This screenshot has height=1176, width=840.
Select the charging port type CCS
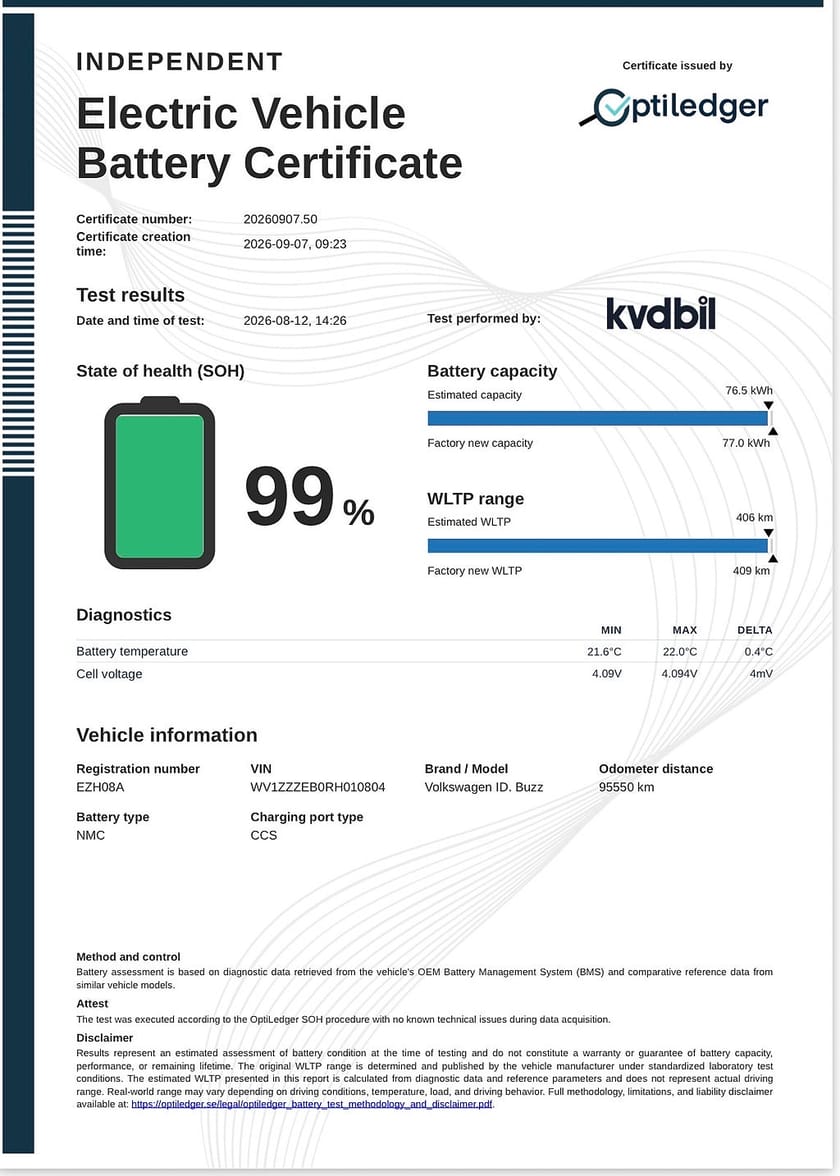[264, 836]
